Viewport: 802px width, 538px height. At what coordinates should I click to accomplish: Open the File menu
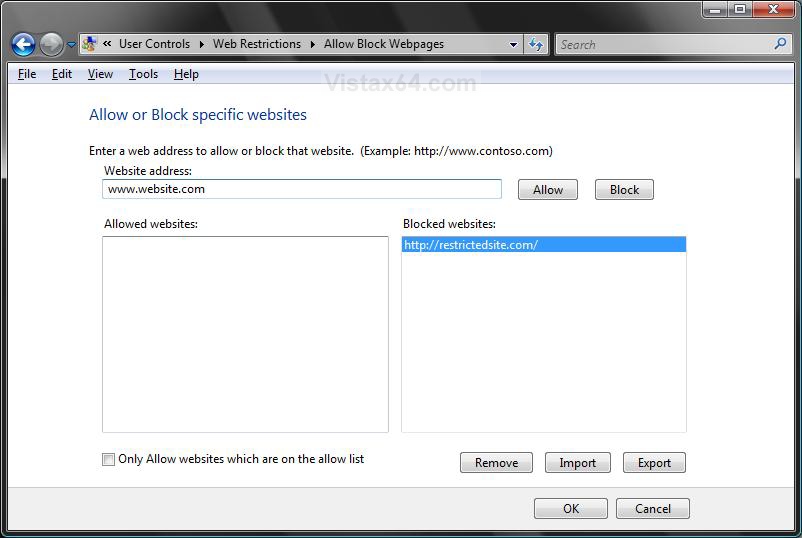click(x=27, y=74)
